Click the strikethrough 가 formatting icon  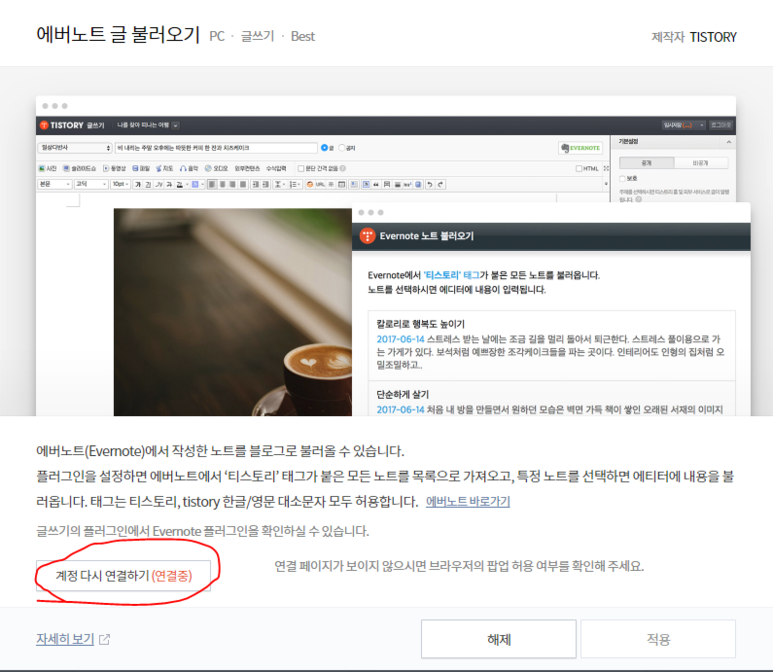(169, 184)
